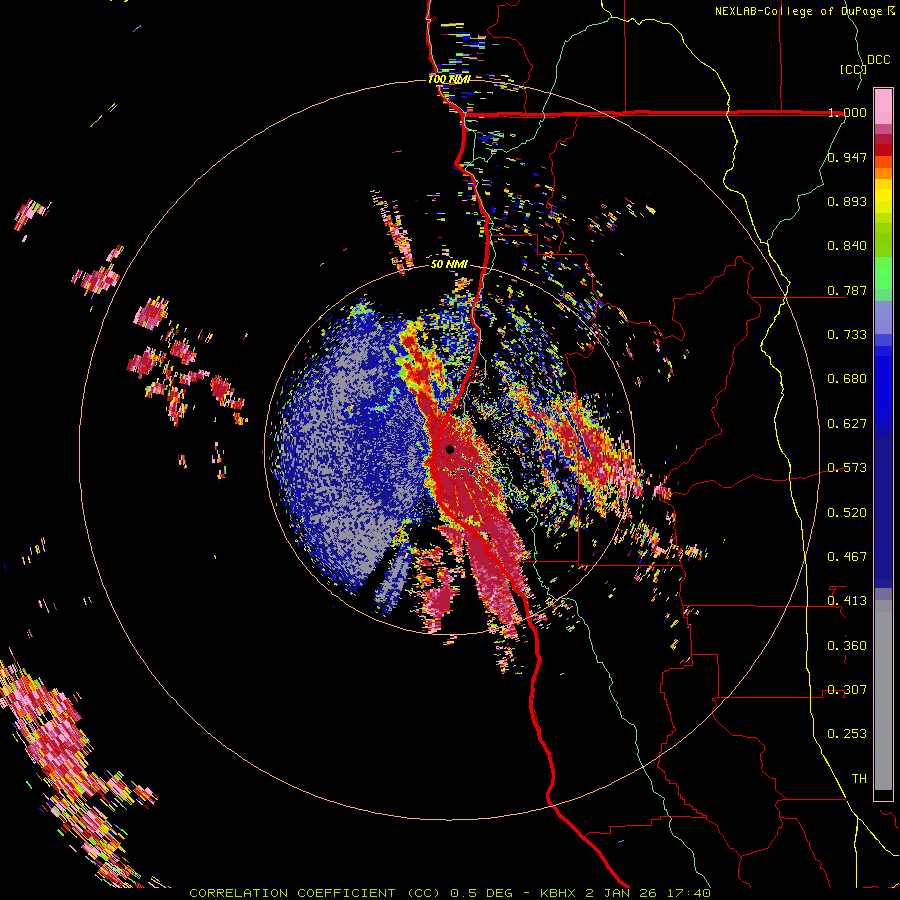Screen dimensions: 900x900
Task: Select the 0.467 legend value
Action: point(847,557)
